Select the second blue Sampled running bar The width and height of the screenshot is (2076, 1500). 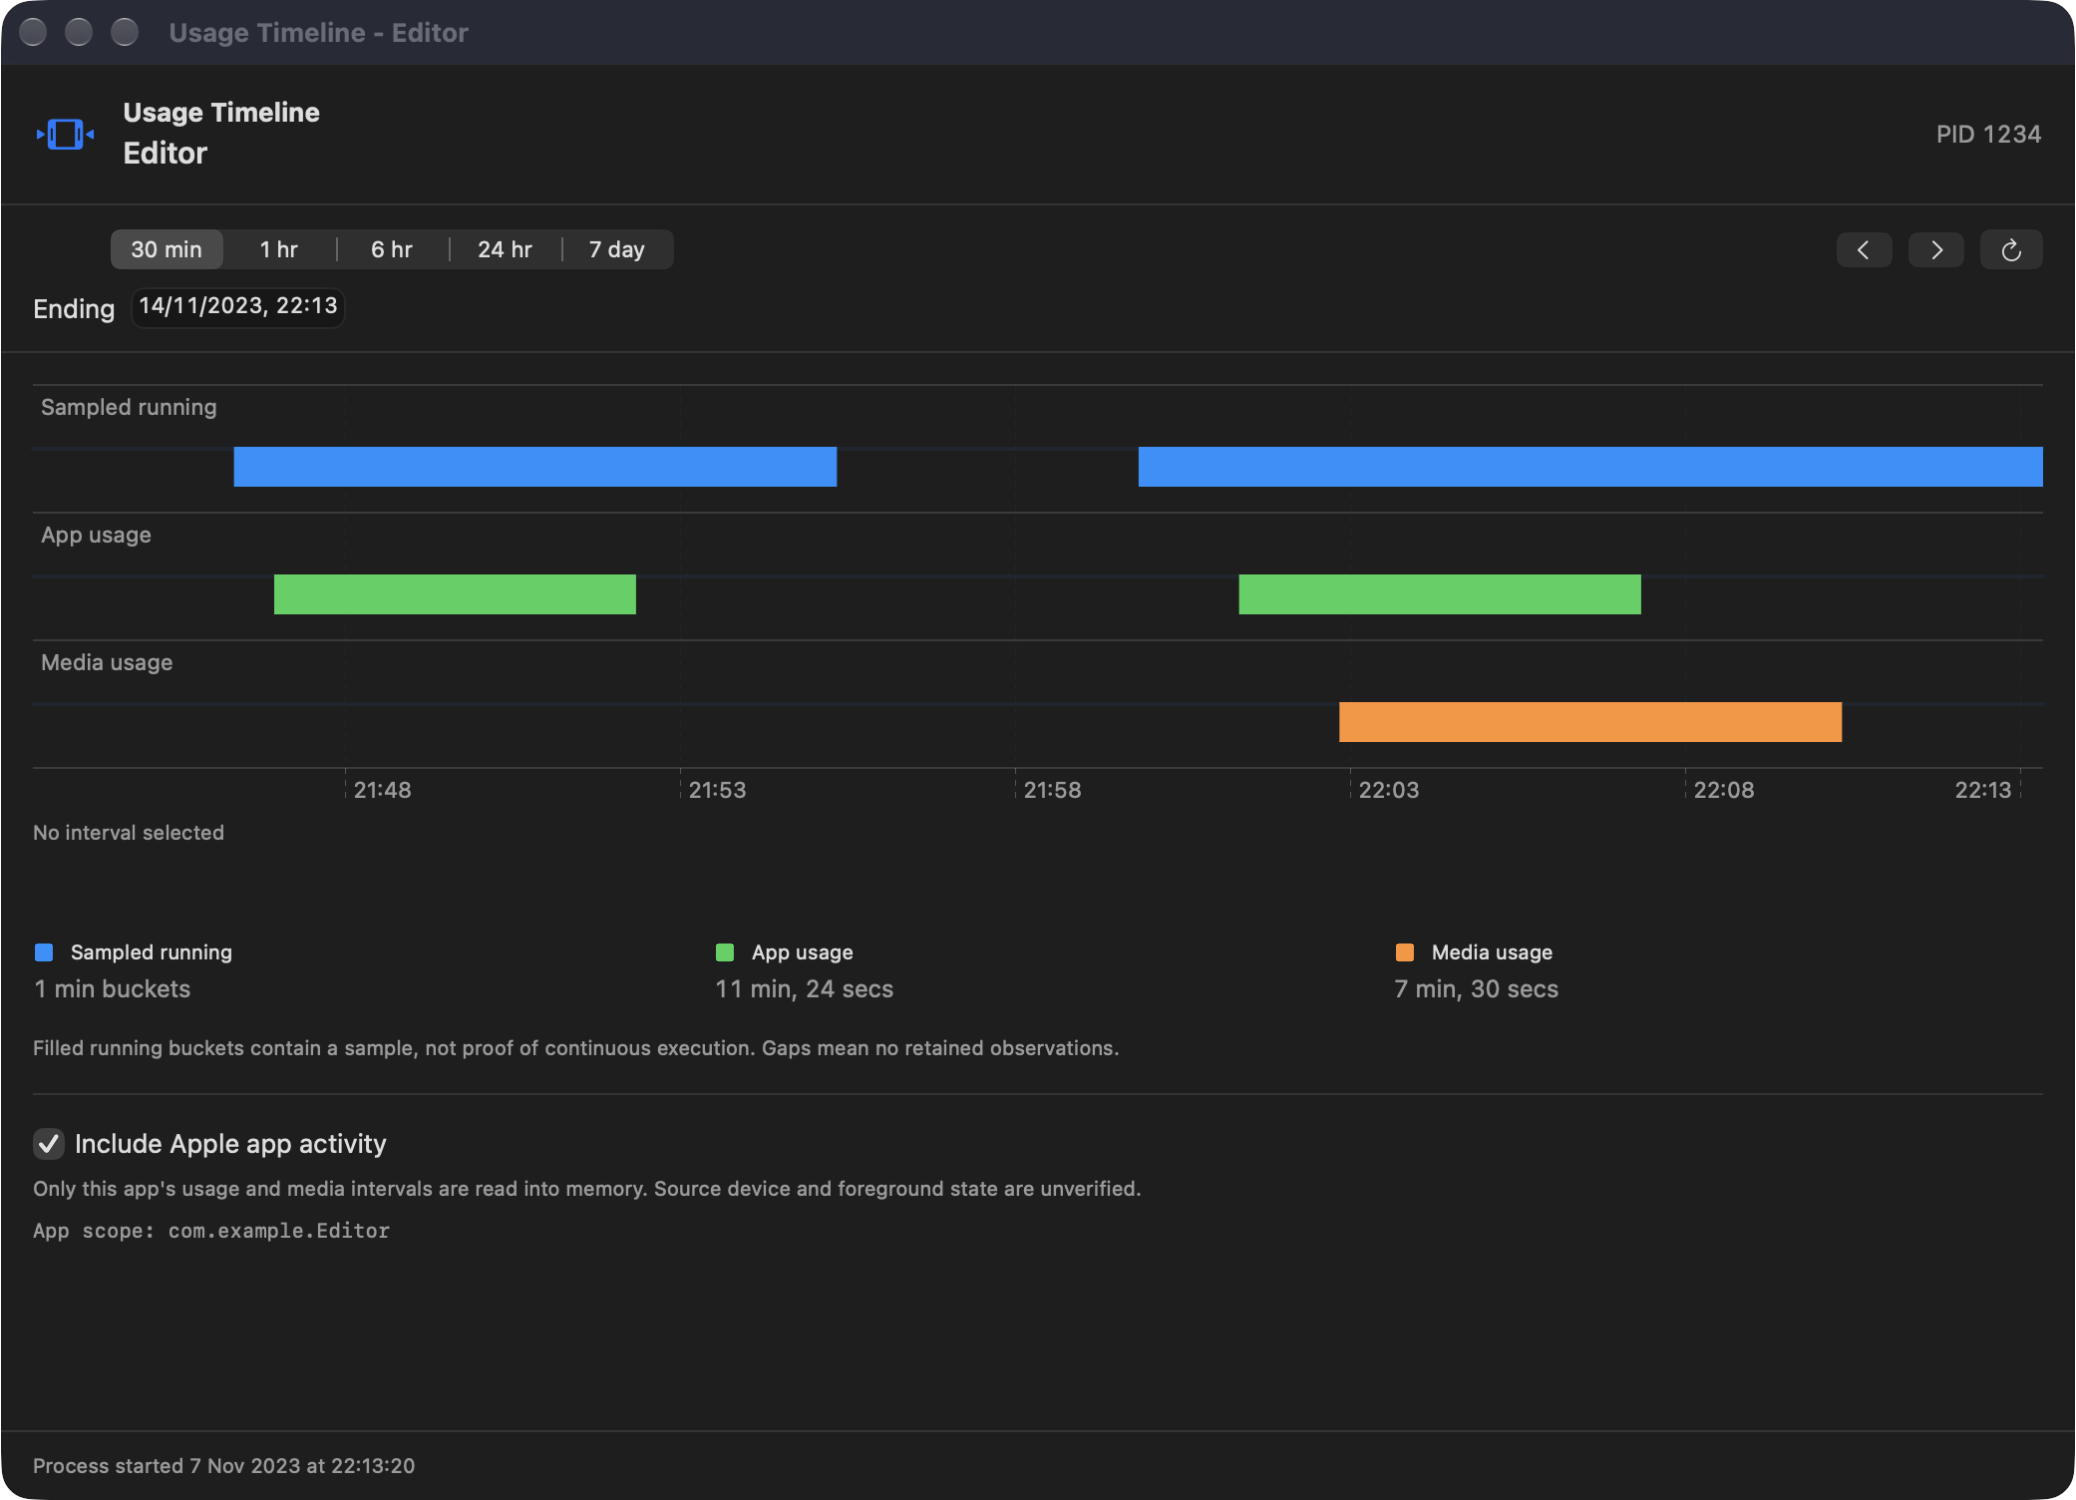pyautogui.click(x=1590, y=467)
